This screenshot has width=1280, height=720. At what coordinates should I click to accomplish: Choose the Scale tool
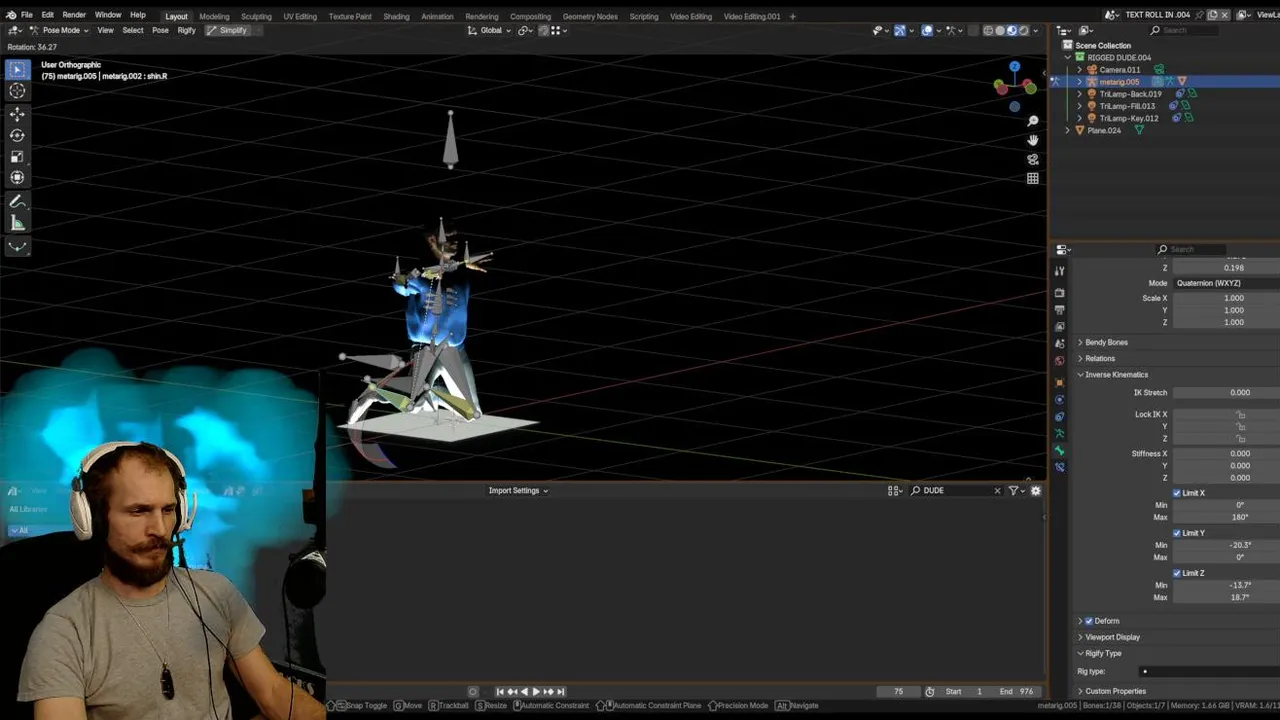(x=17, y=157)
